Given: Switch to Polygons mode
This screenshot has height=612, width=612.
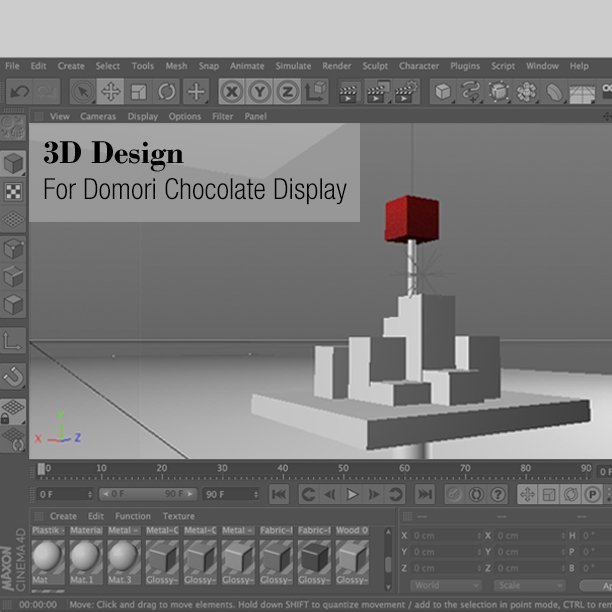Looking at the screenshot, I should coord(13,304).
